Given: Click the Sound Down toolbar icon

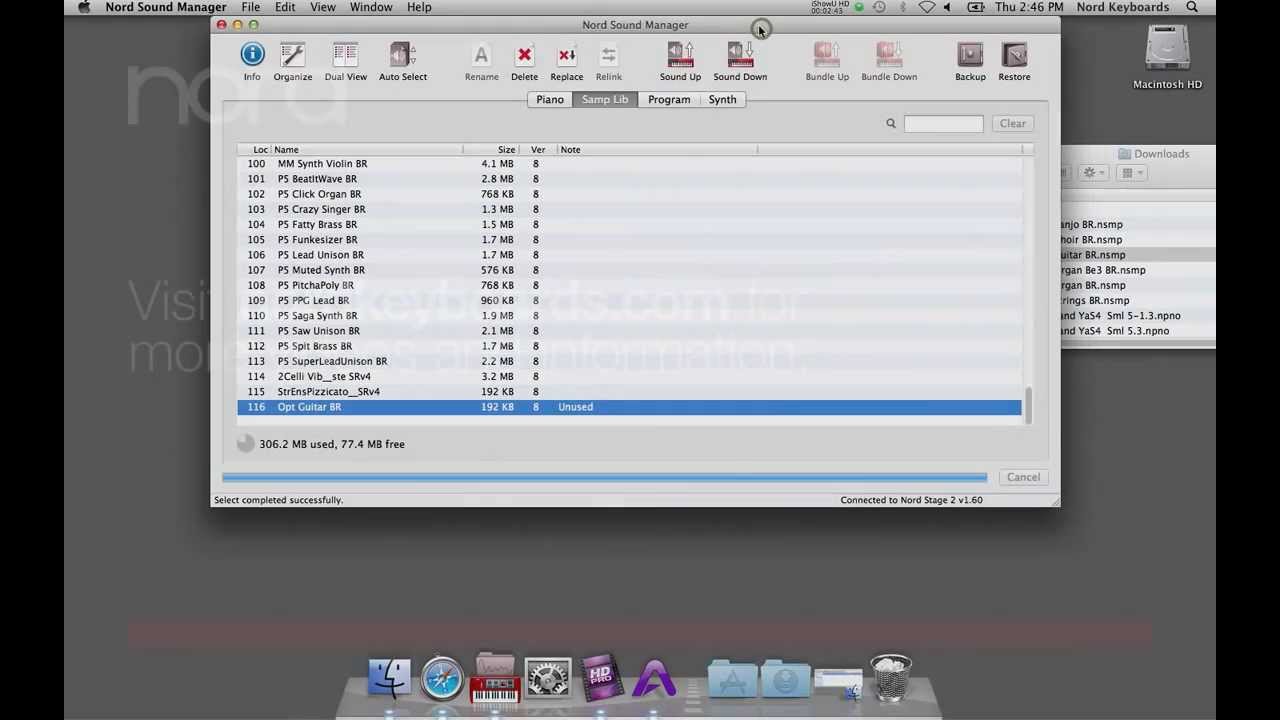Looking at the screenshot, I should 740,62.
